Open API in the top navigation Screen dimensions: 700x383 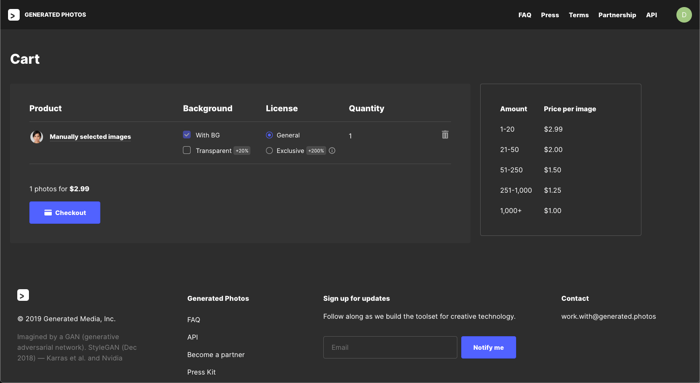(x=651, y=15)
